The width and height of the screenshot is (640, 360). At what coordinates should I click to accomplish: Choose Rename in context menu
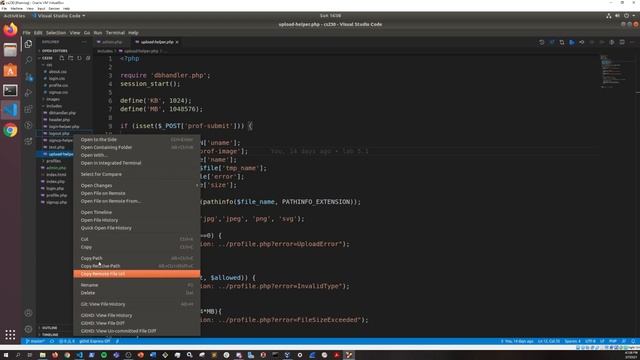pyautogui.click(x=137, y=285)
